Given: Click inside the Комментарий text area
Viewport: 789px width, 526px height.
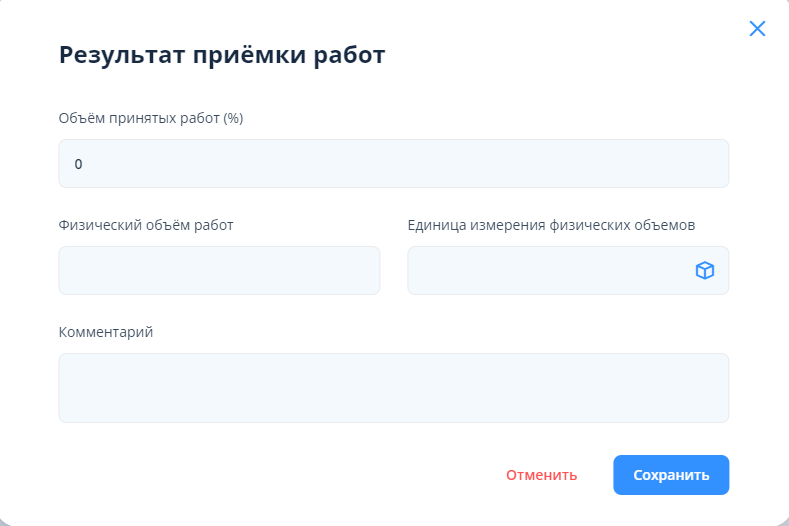Looking at the screenshot, I should (x=393, y=387).
